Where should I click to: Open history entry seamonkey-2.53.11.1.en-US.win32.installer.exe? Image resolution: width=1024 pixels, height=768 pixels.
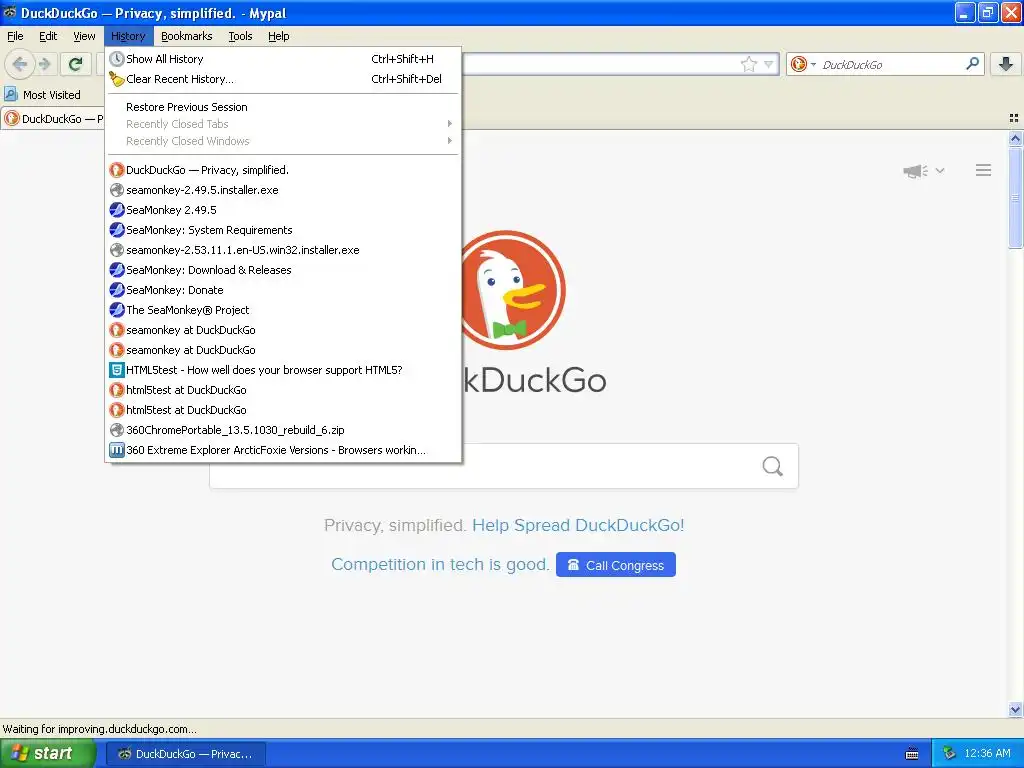coord(283,250)
